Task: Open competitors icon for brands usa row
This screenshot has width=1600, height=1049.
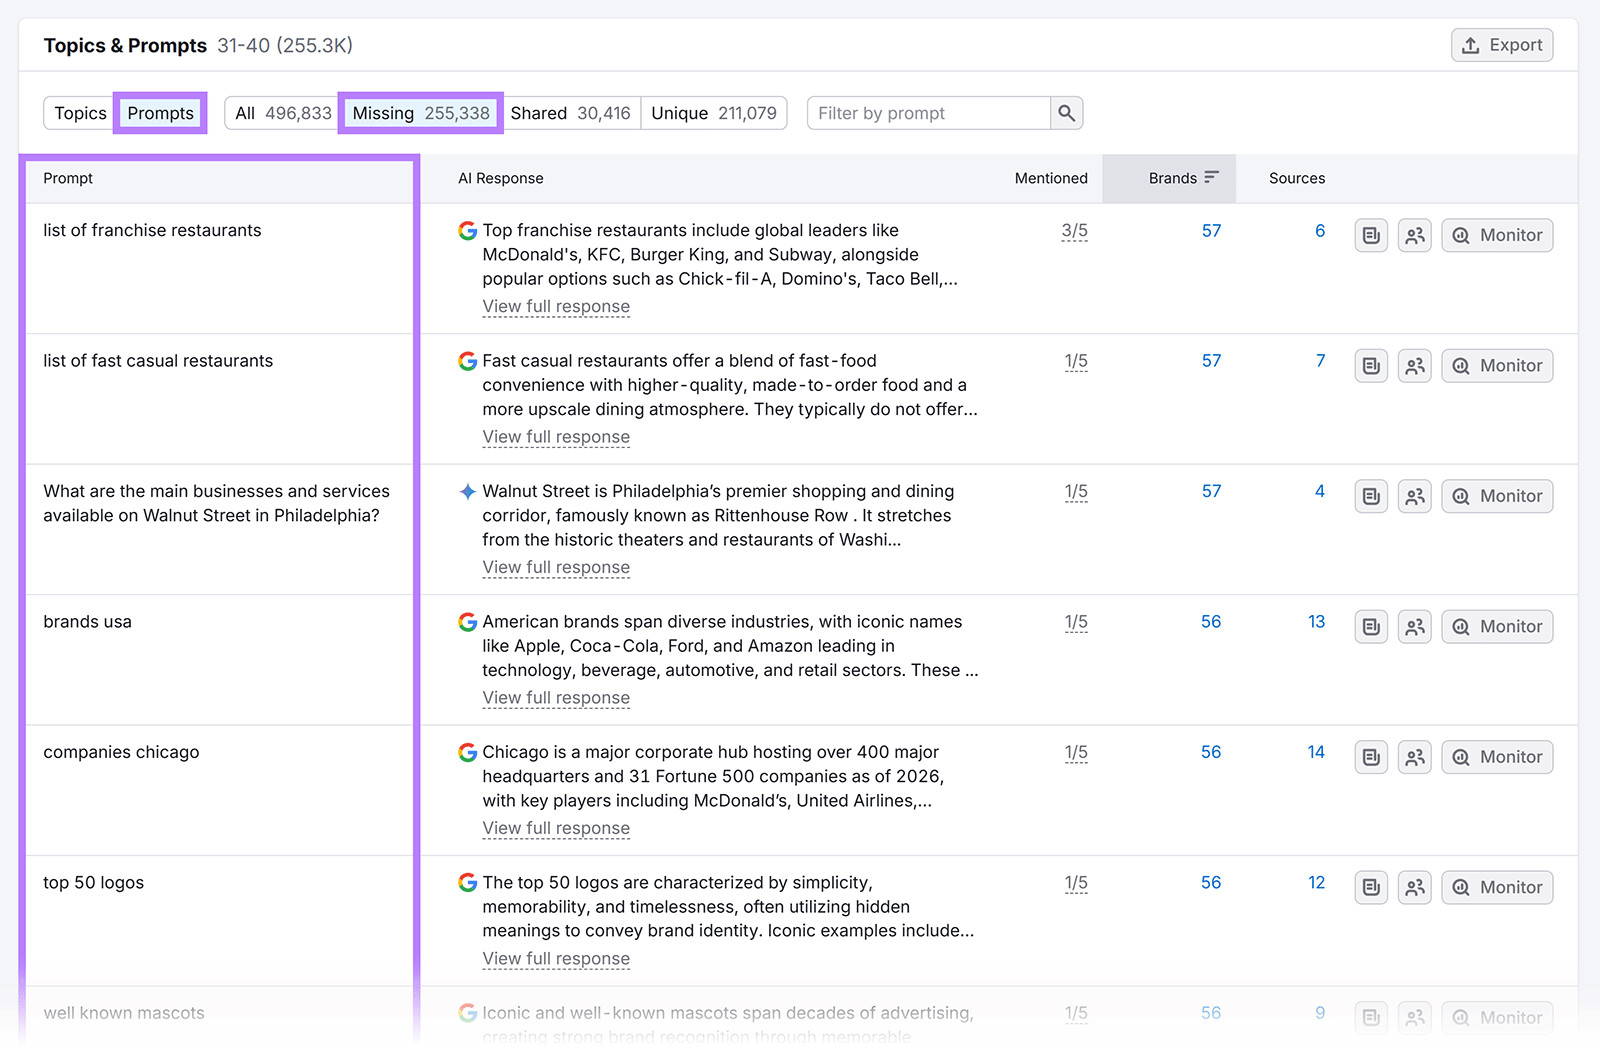Action: coord(1415,627)
